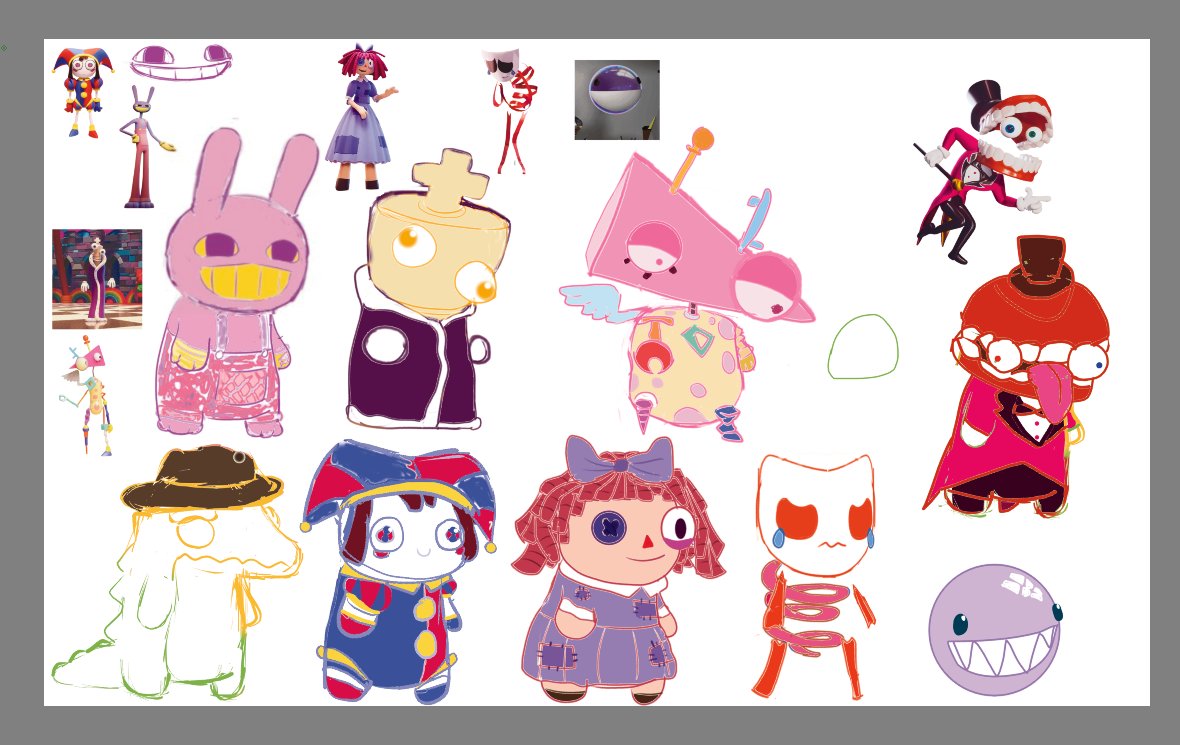Select the top-hat dentures ringmaster reference image
Screen dimensions: 1180x745
(x=983, y=172)
